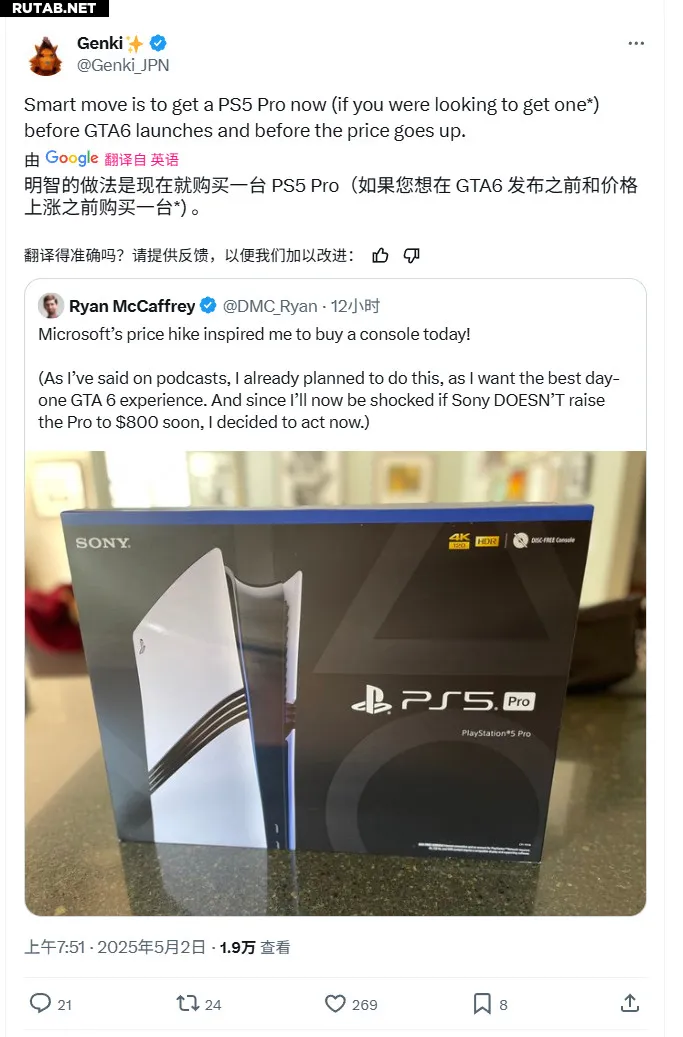Screen dimensions: 683x1037
Task: Give thumbs up to the translation
Action: coord(380,256)
